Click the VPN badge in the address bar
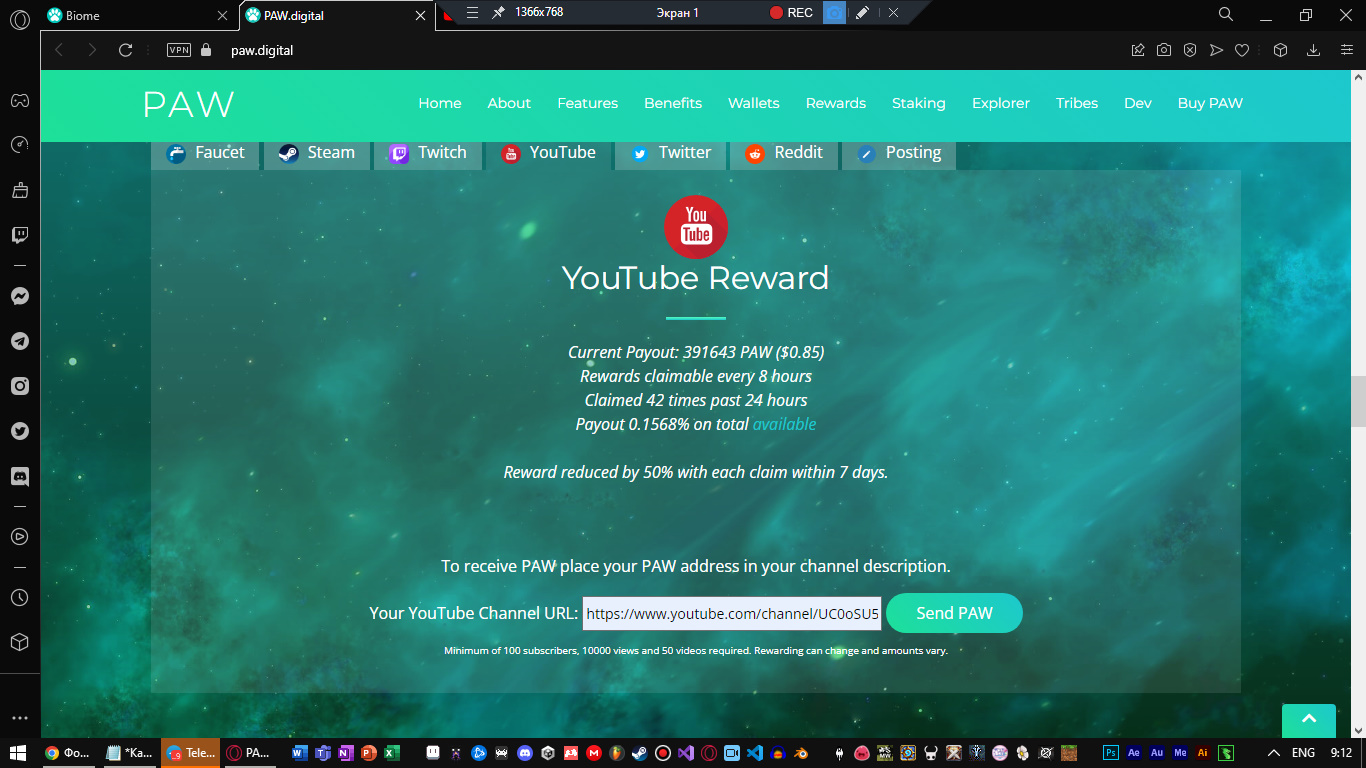The width and height of the screenshot is (1366, 768). (x=179, y=50)
